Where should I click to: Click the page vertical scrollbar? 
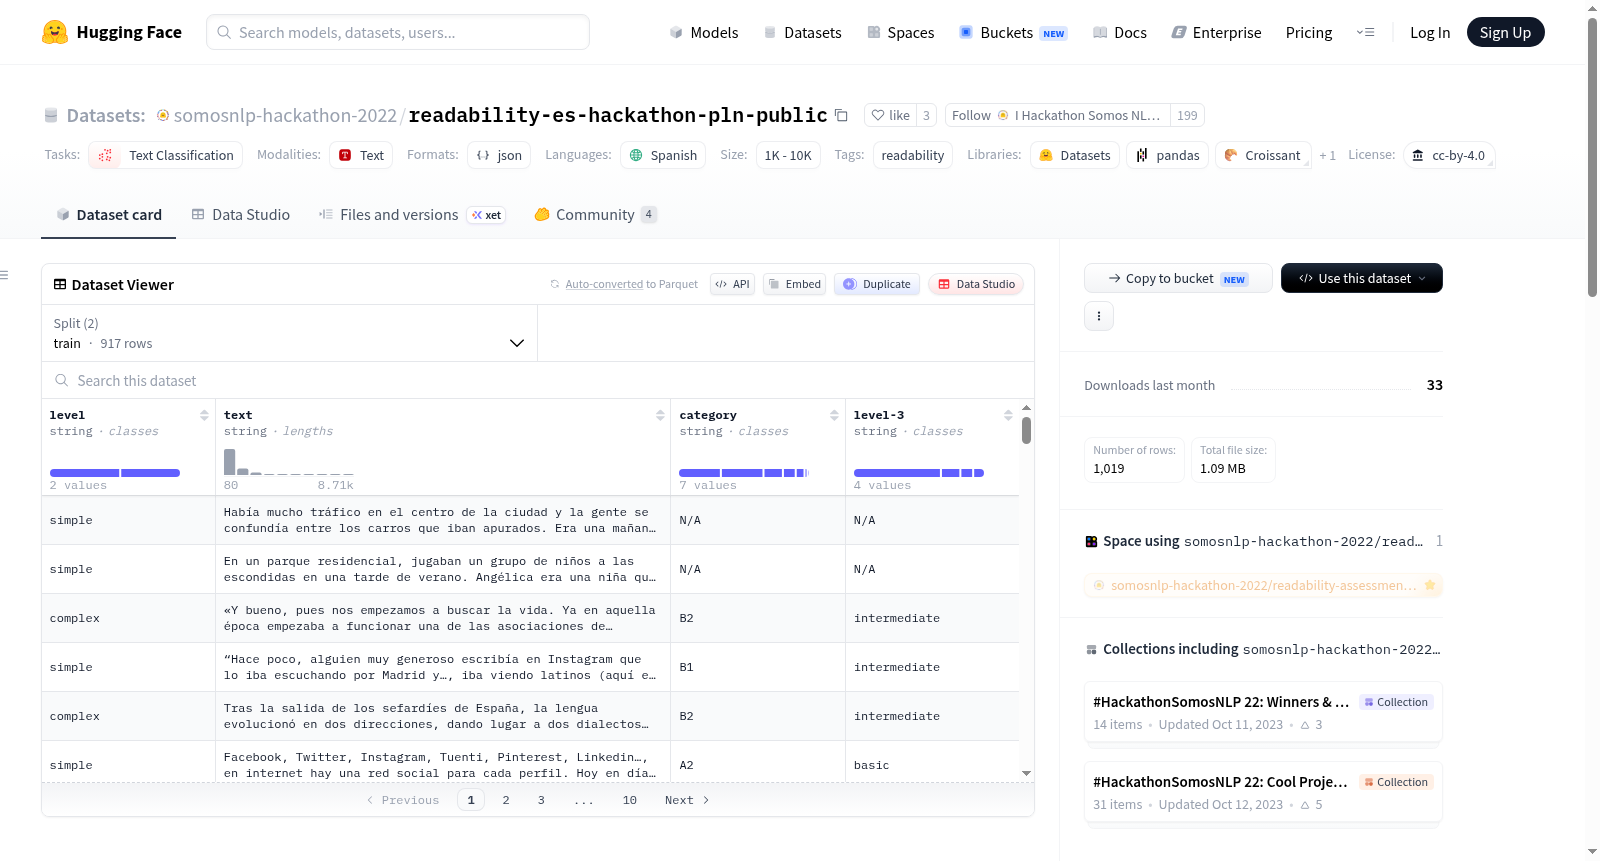(1592, 155)
